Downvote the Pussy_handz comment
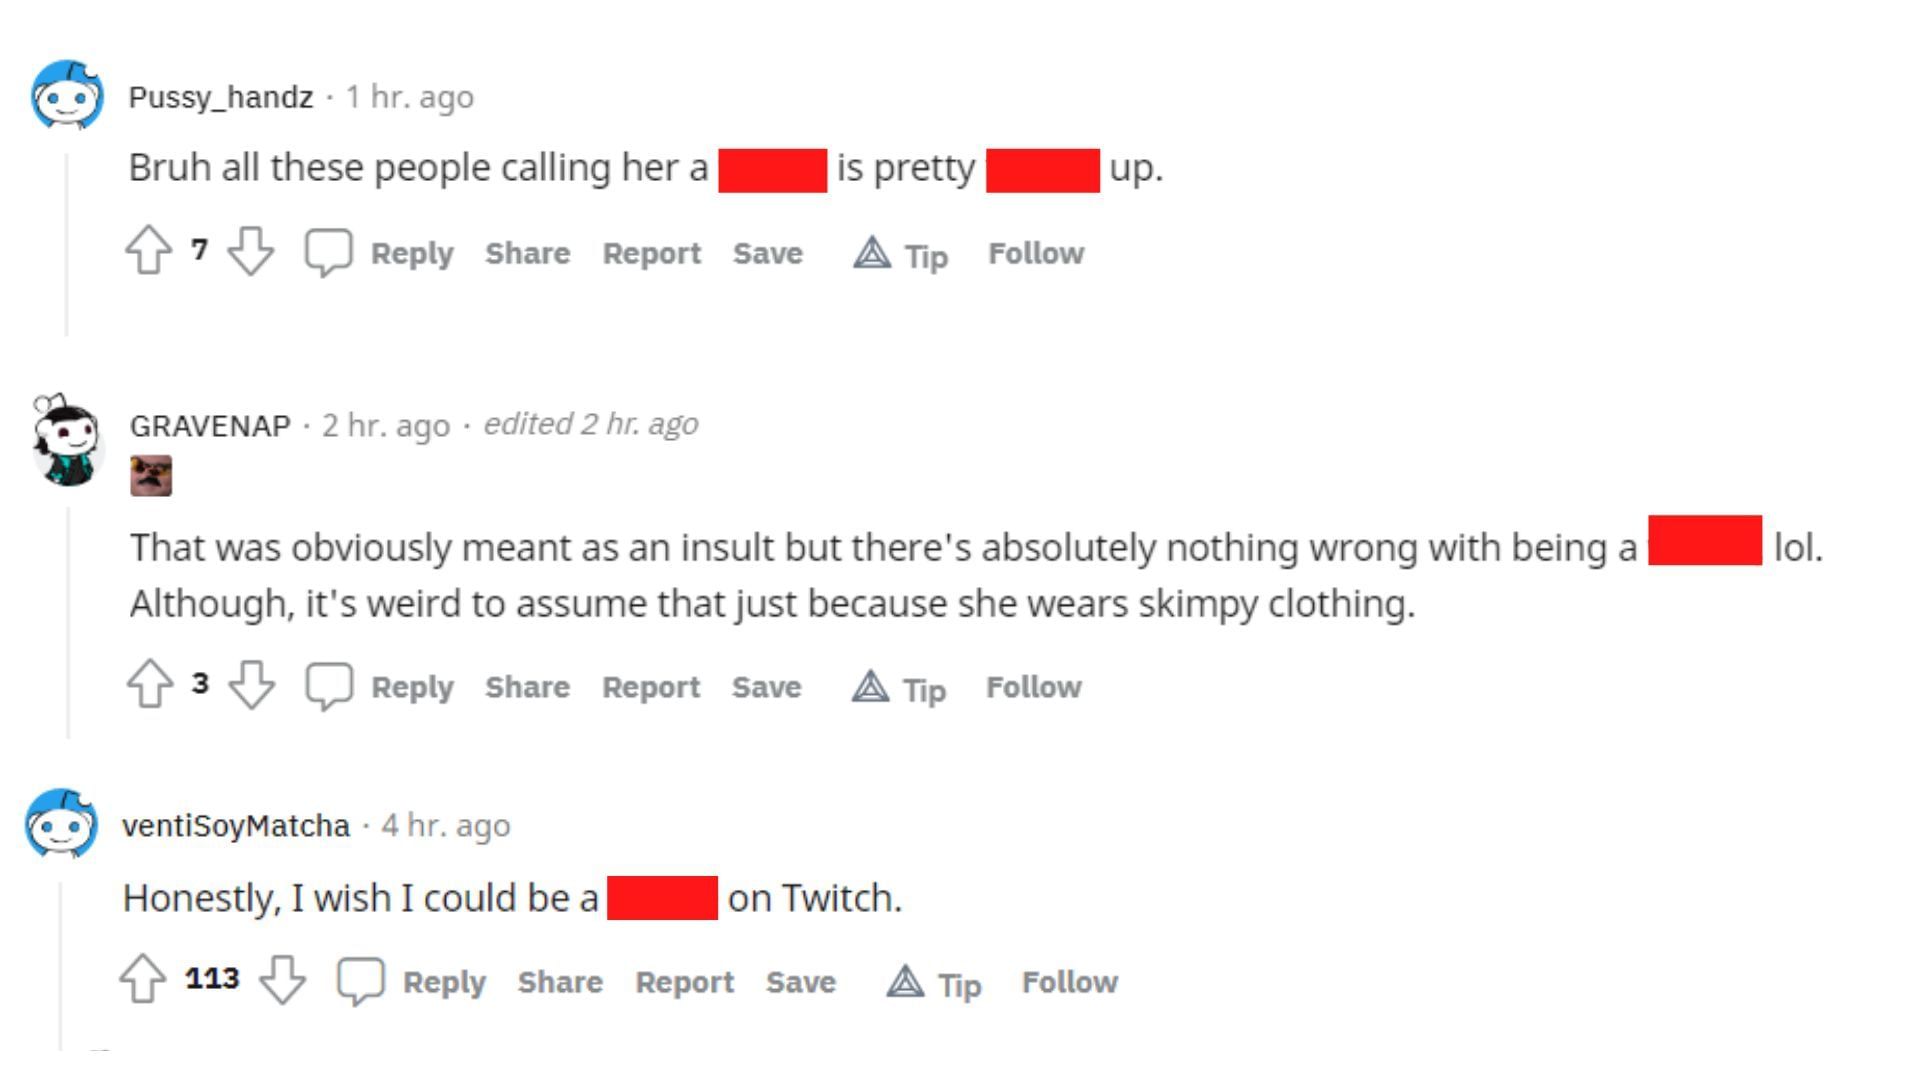The image size is (1920, 1080). (x=250, y=250)
